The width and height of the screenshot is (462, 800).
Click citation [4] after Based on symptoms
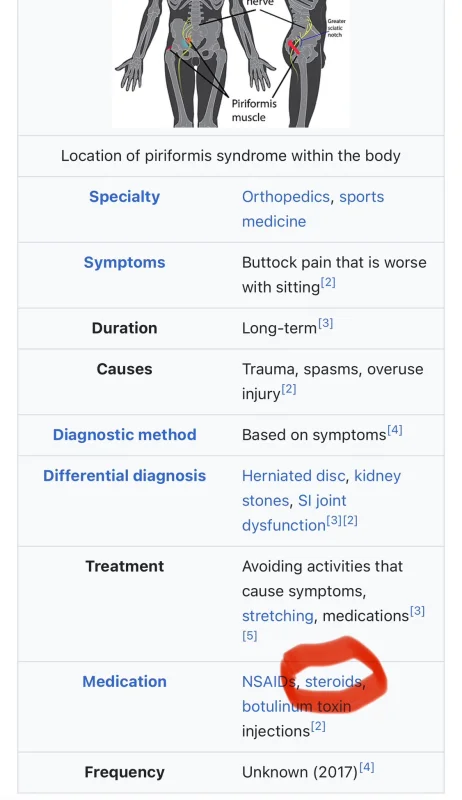click(395, 430)
